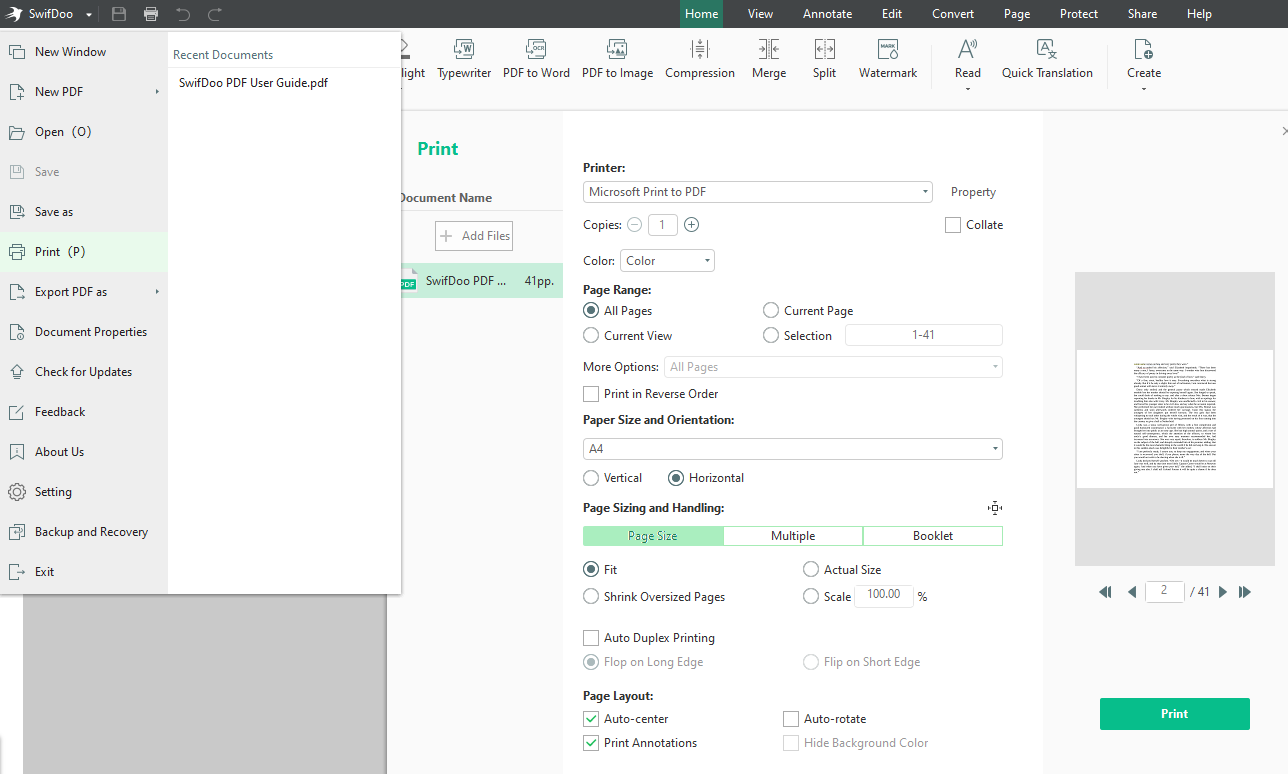Click the Redo arrow icon
Image resolution: width=1288 pixels, height=774 pixels.
(x=215, y=14)
